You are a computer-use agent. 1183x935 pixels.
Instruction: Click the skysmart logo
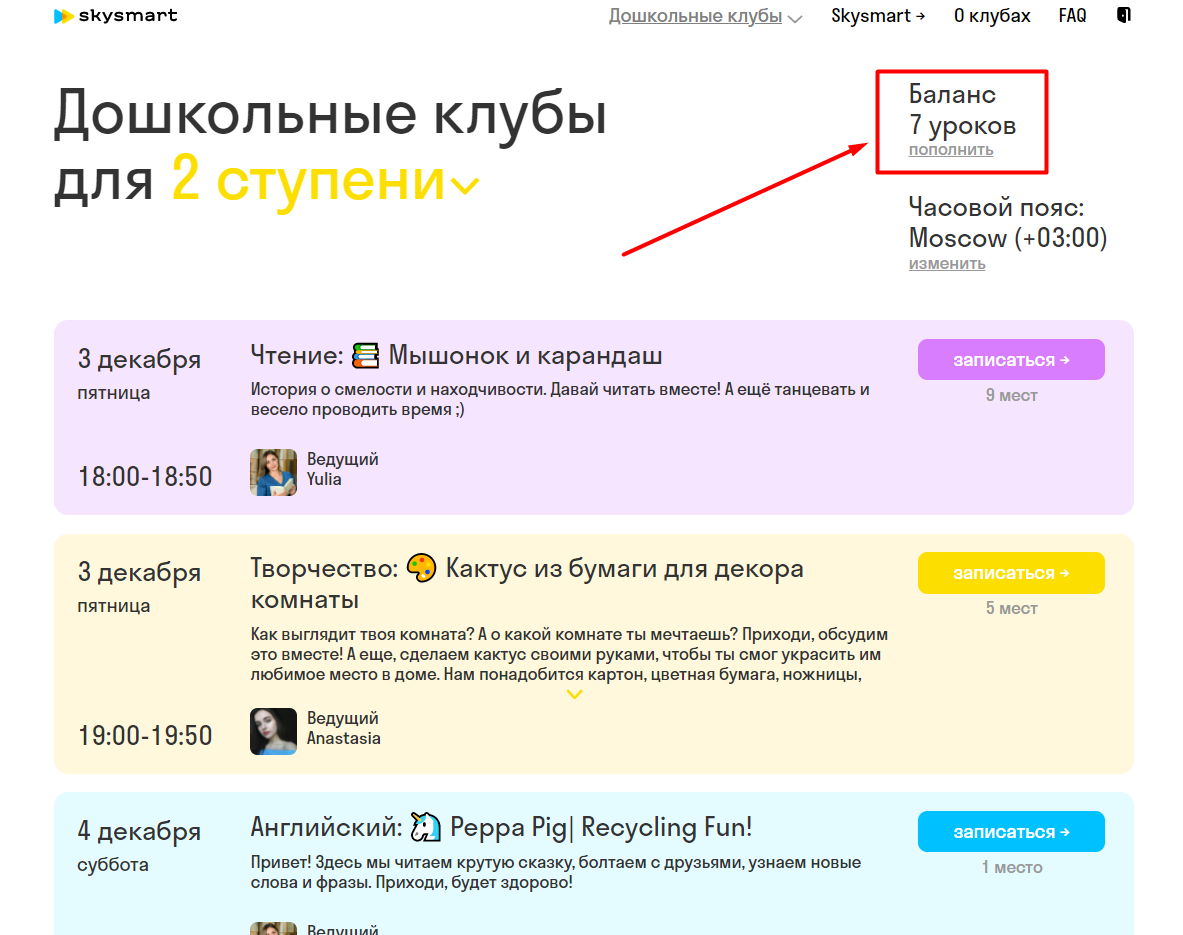pos(115,16)
